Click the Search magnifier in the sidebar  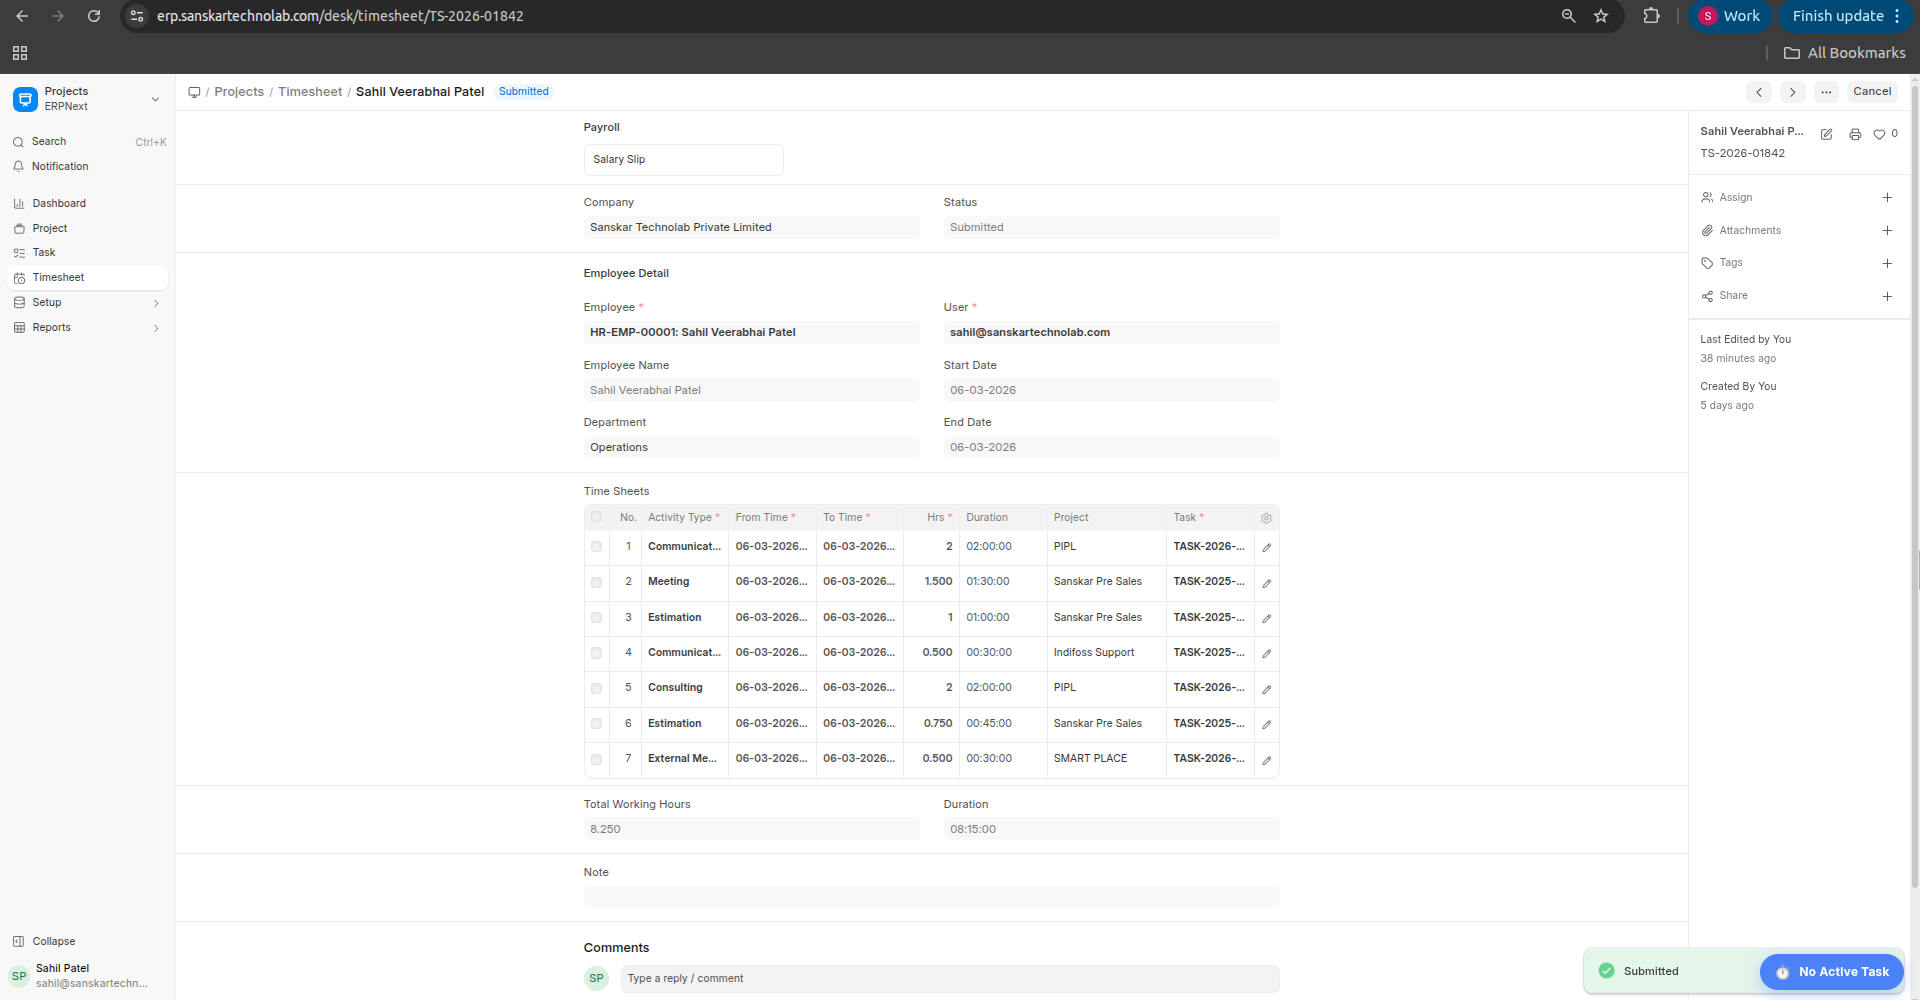coord(48,141)
